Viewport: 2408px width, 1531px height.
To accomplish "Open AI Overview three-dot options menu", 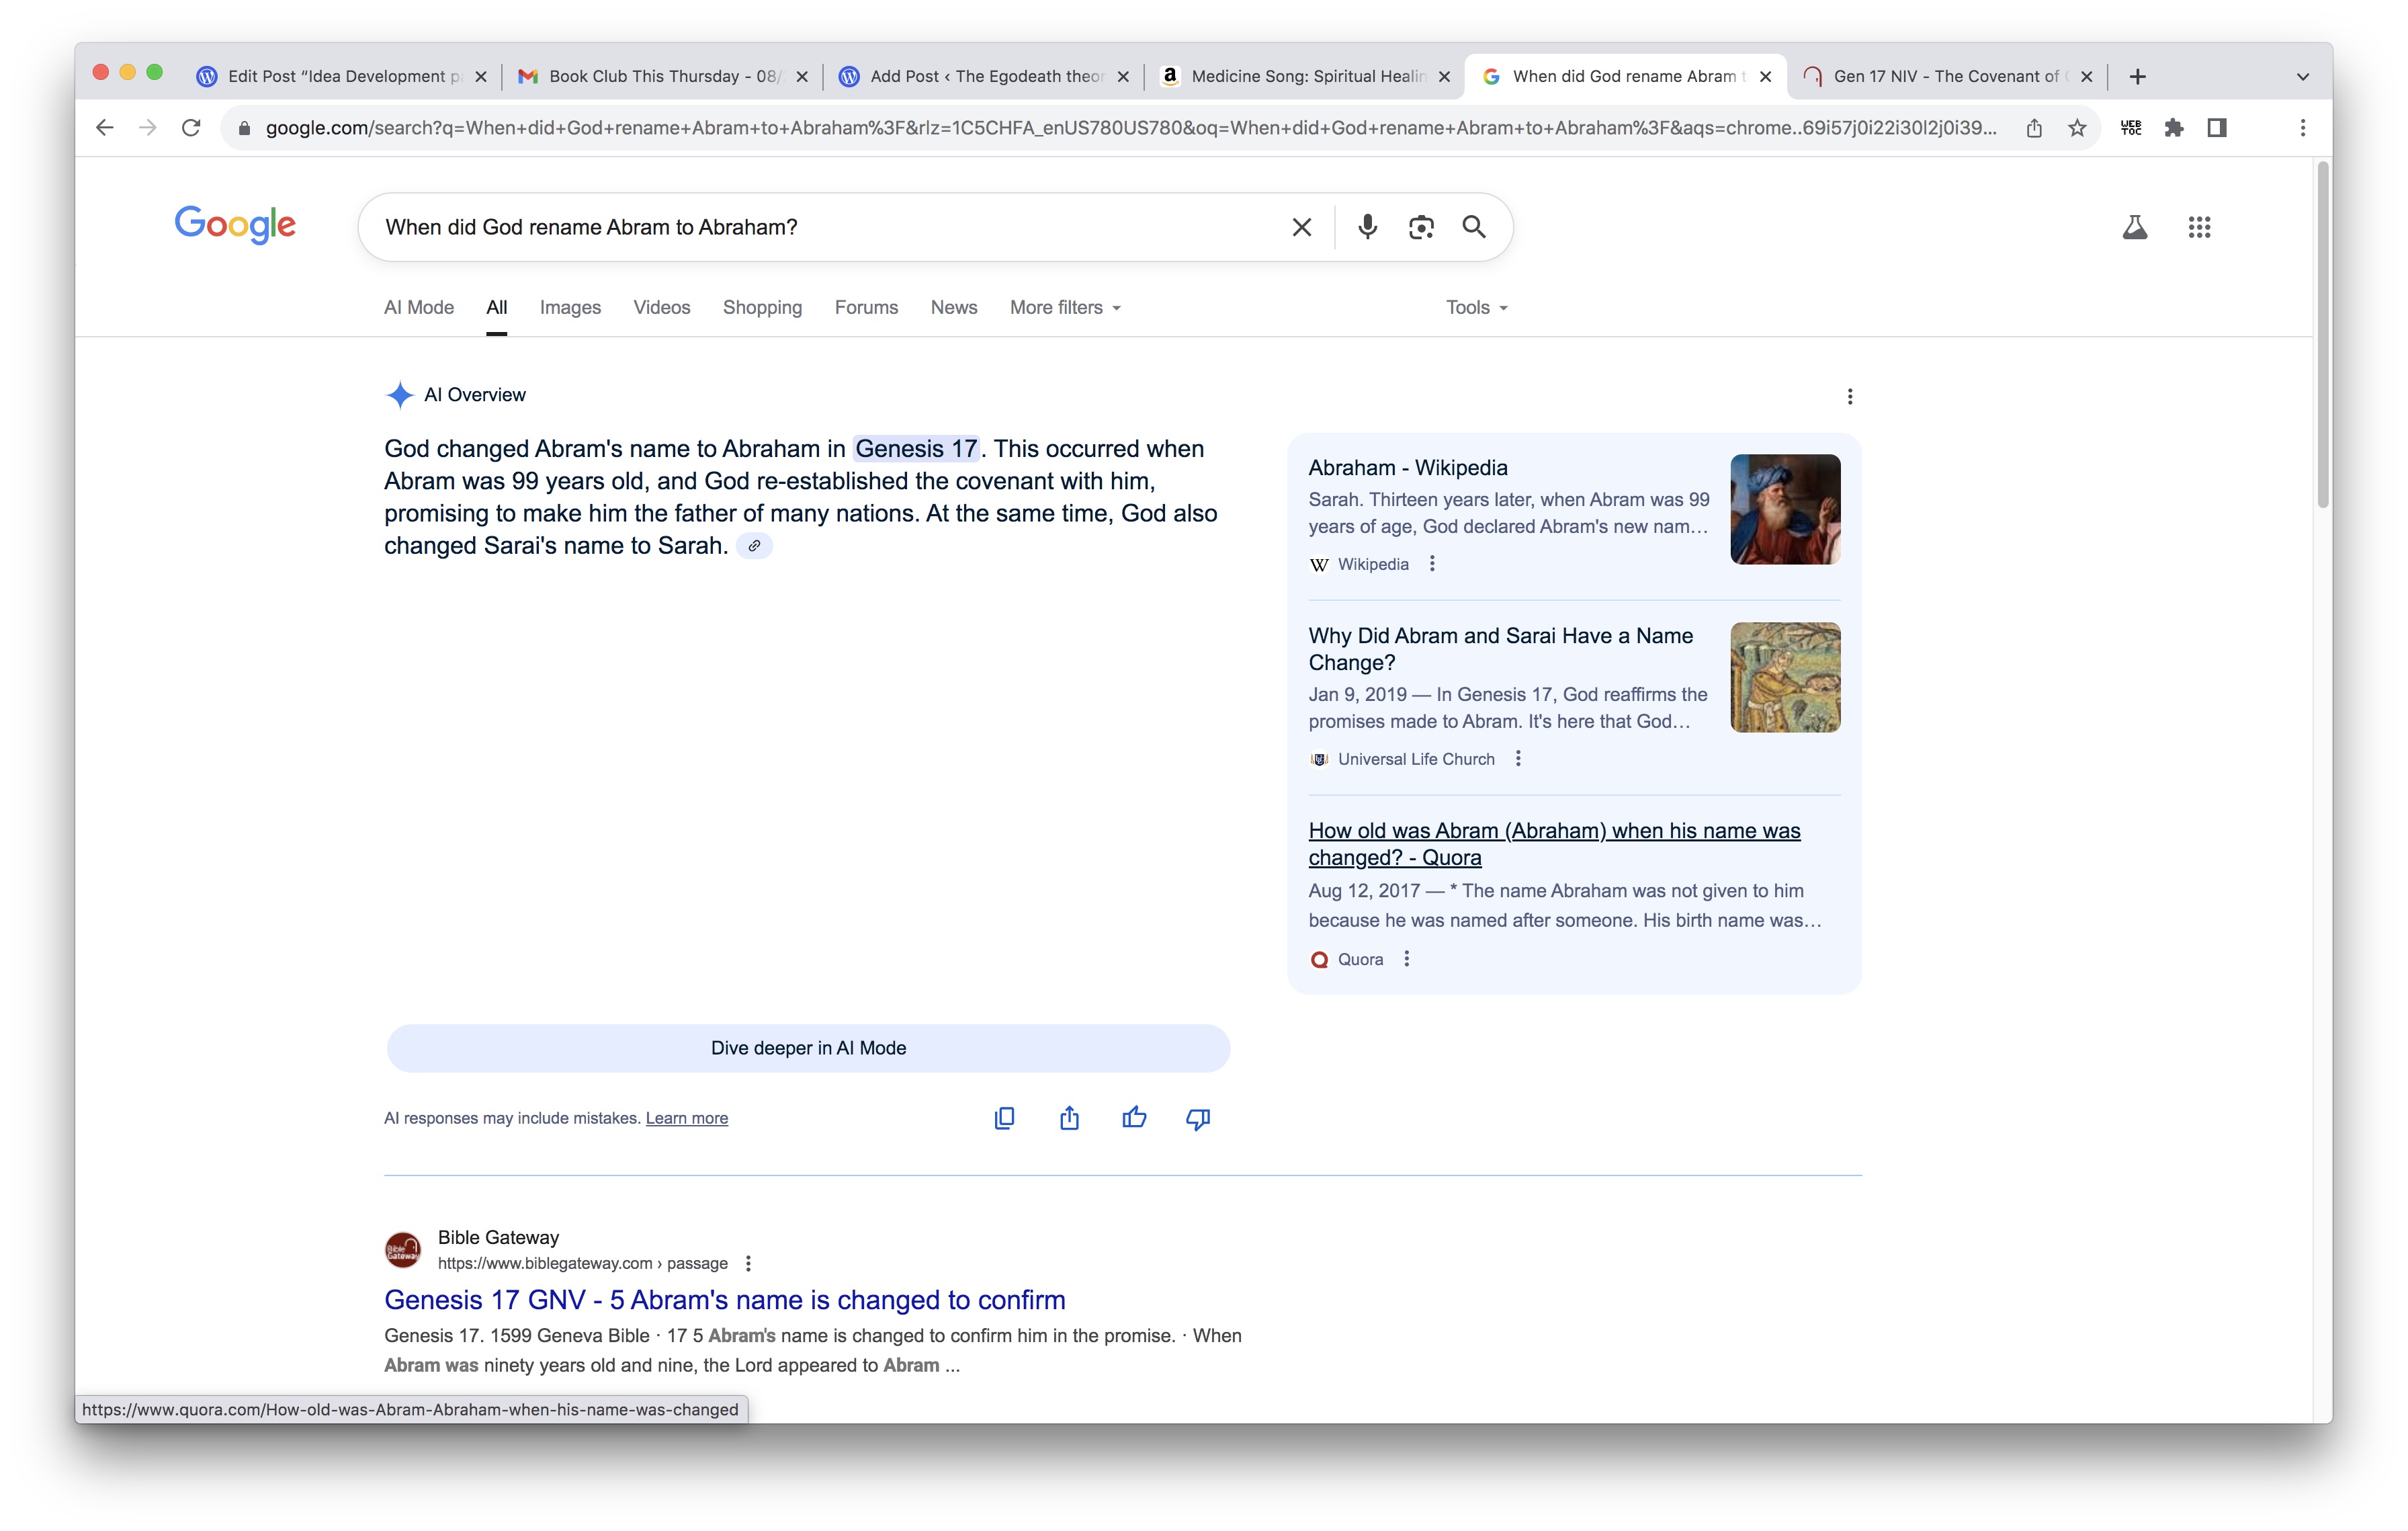I will pyautogui.click(x=1849, y=397).
